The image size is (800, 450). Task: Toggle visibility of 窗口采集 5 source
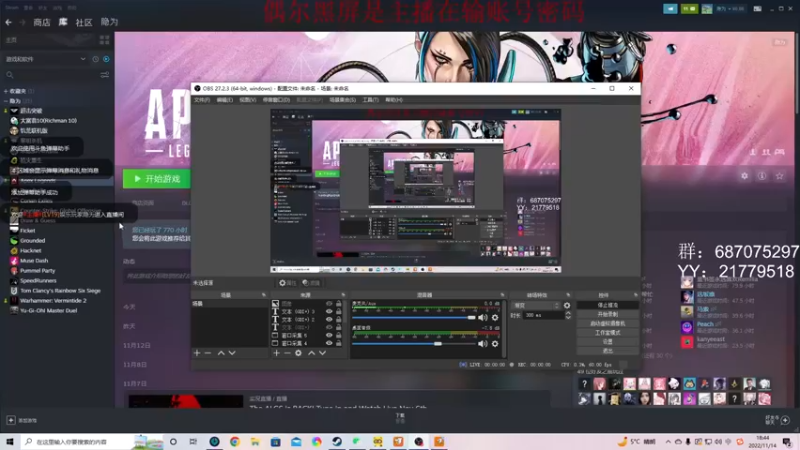point(329,335)
